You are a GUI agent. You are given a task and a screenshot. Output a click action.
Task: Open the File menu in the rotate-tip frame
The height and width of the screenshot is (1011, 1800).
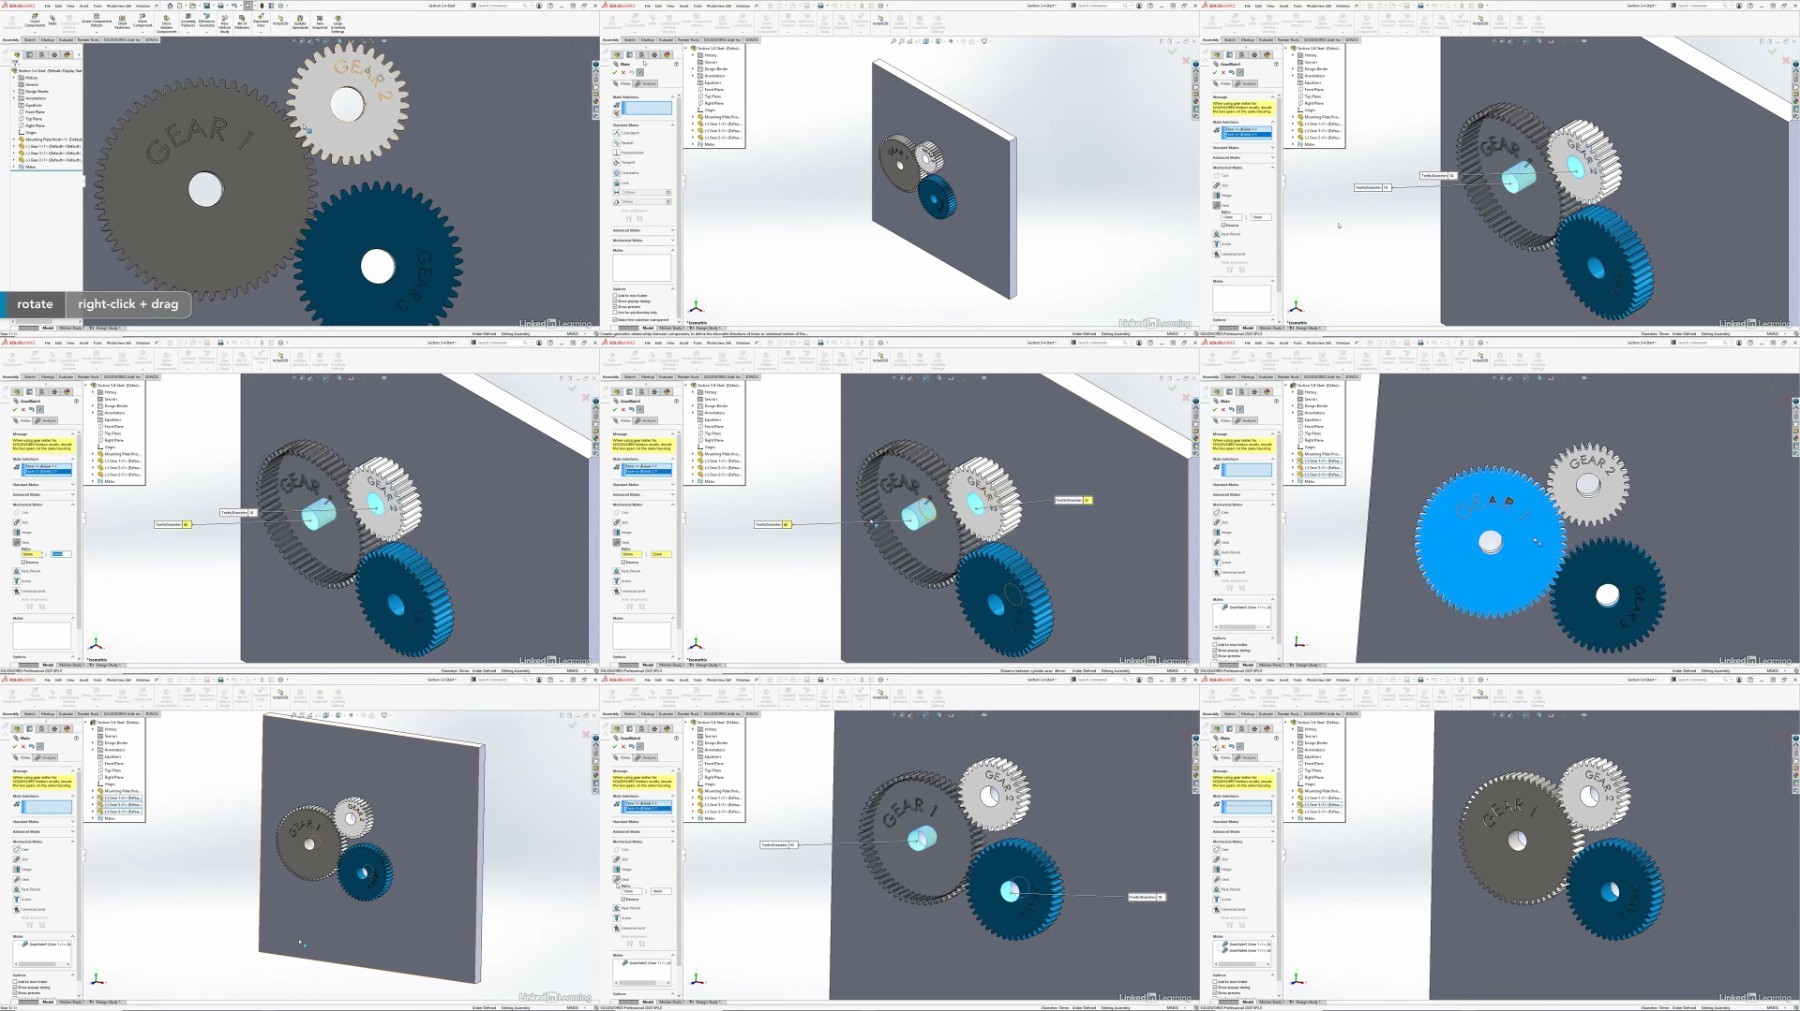point(48,5)
